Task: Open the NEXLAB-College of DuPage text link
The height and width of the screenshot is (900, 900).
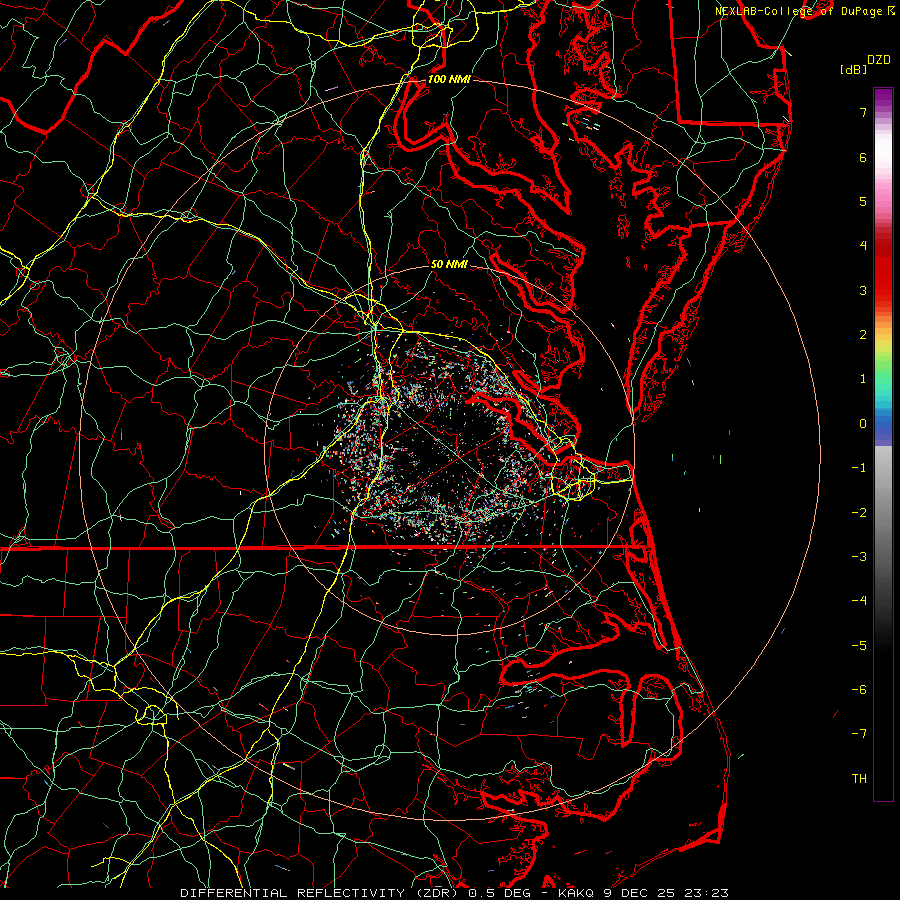Action: coord(799,10)
